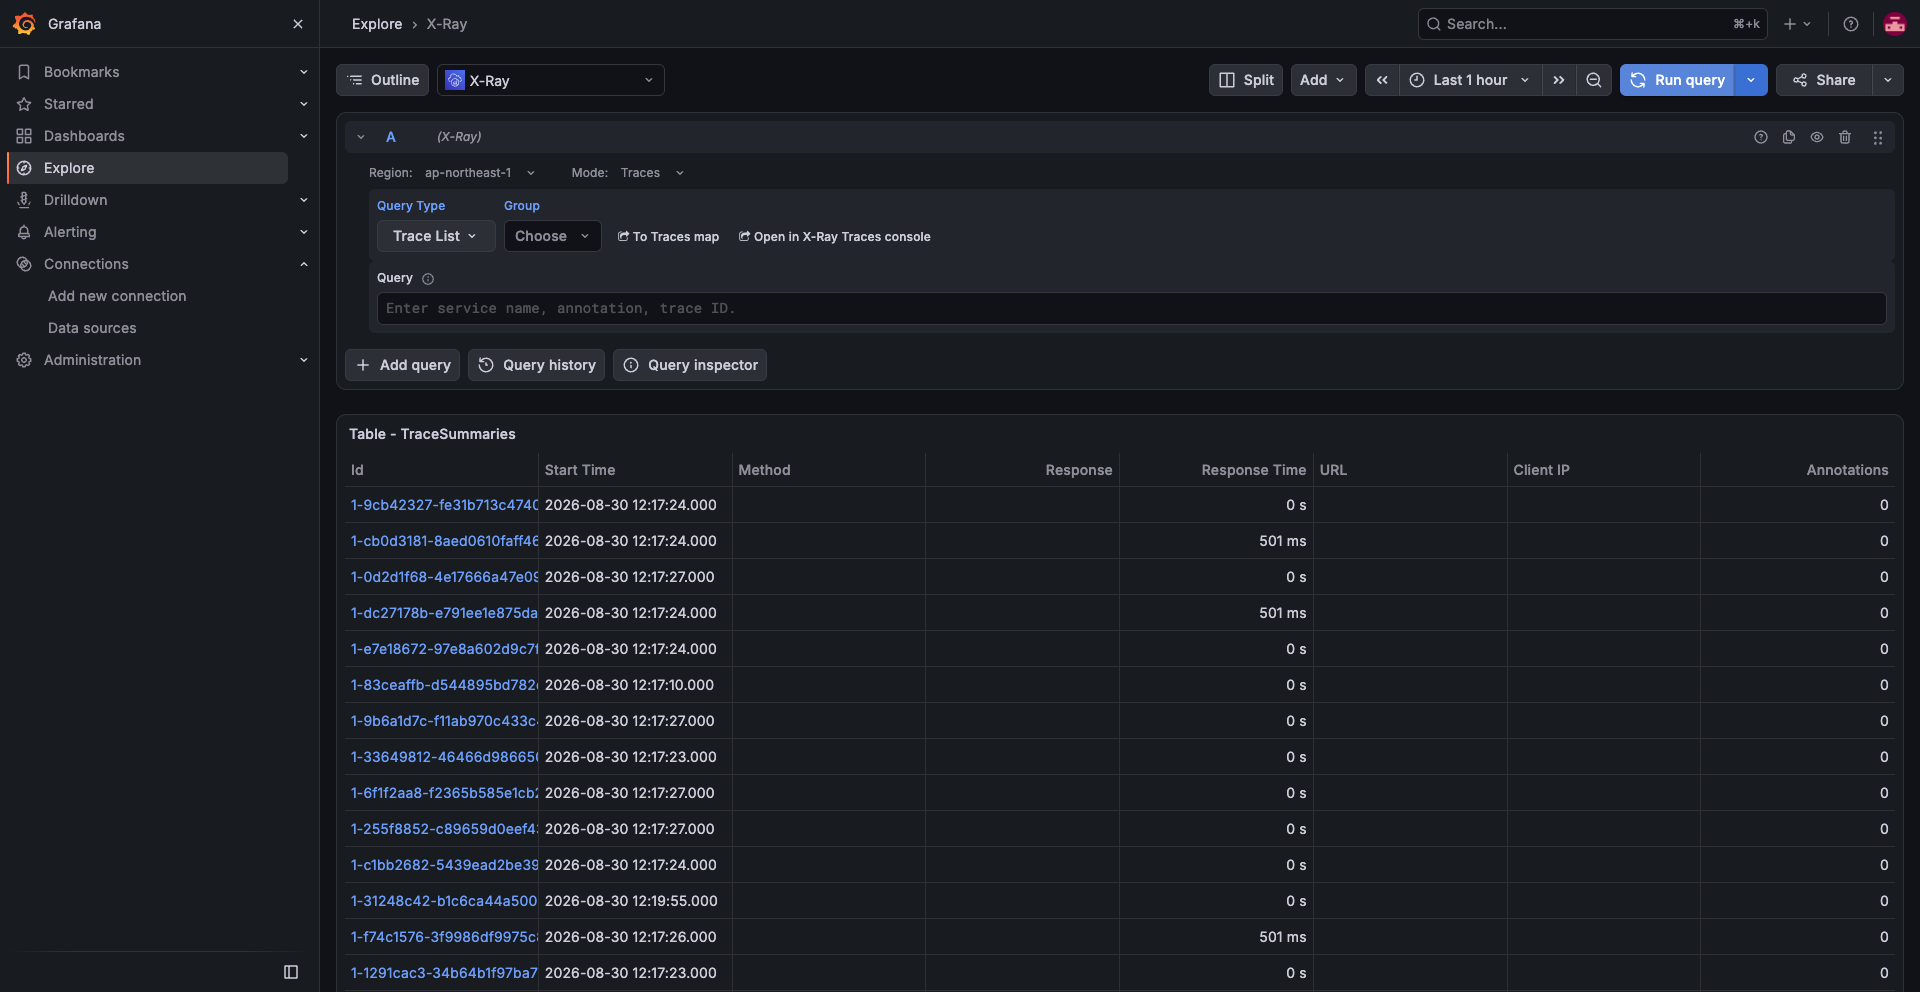Open the help icon in the top bar
The image size is (1920, 992).
pyautogui.click(x=1851, y=24)
